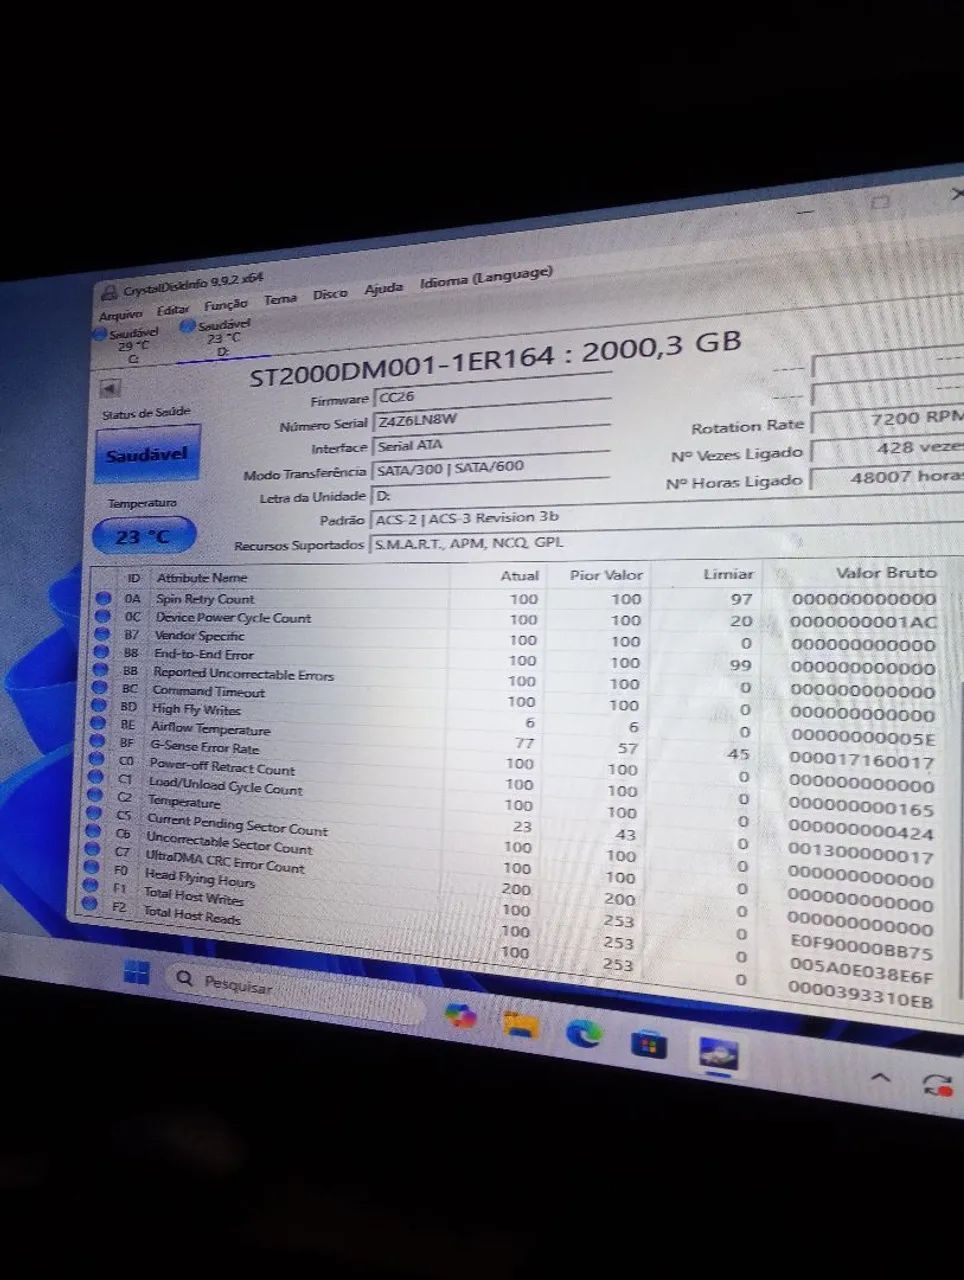This screenshot has width=964, height=1280.
Task: Click the blue status icon for Total Host Writes
Action: tap(90, 885)
